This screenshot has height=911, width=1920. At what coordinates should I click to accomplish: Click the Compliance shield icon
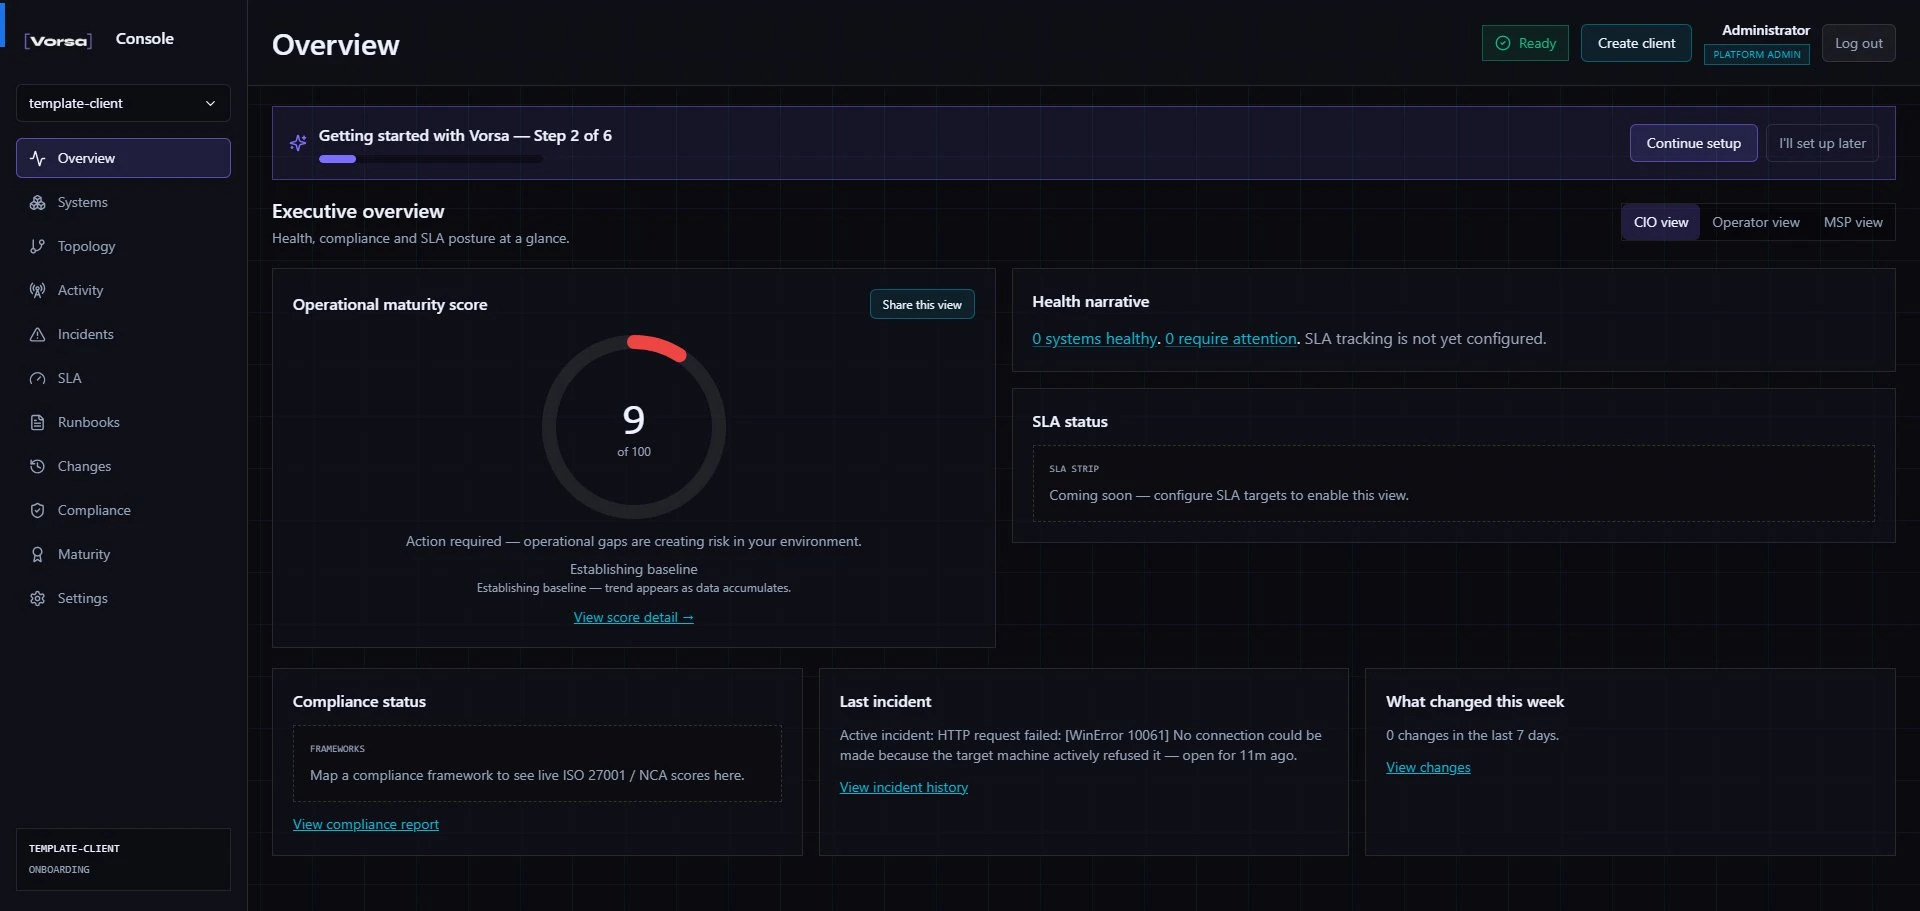point(37,510)
